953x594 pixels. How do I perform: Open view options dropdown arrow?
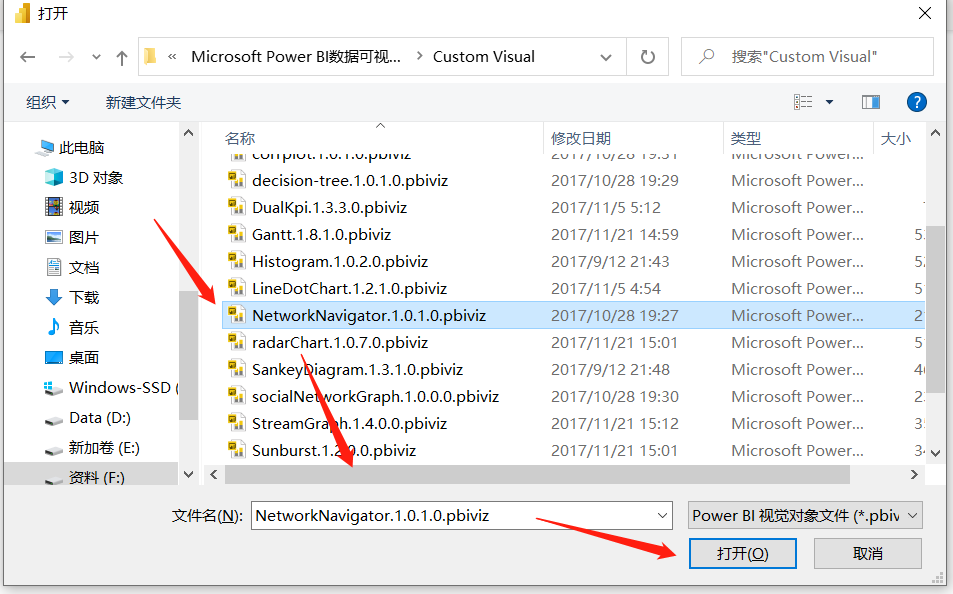[x=829, y=102]
